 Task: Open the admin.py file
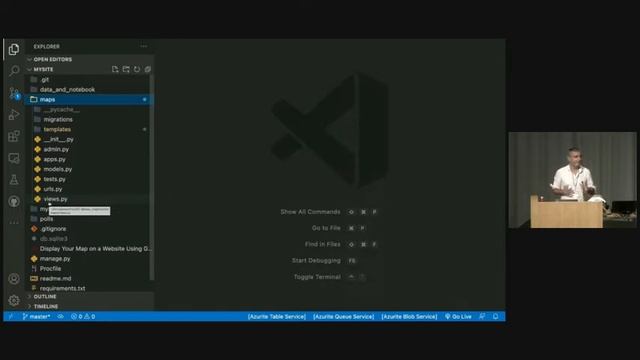[88, 149]
